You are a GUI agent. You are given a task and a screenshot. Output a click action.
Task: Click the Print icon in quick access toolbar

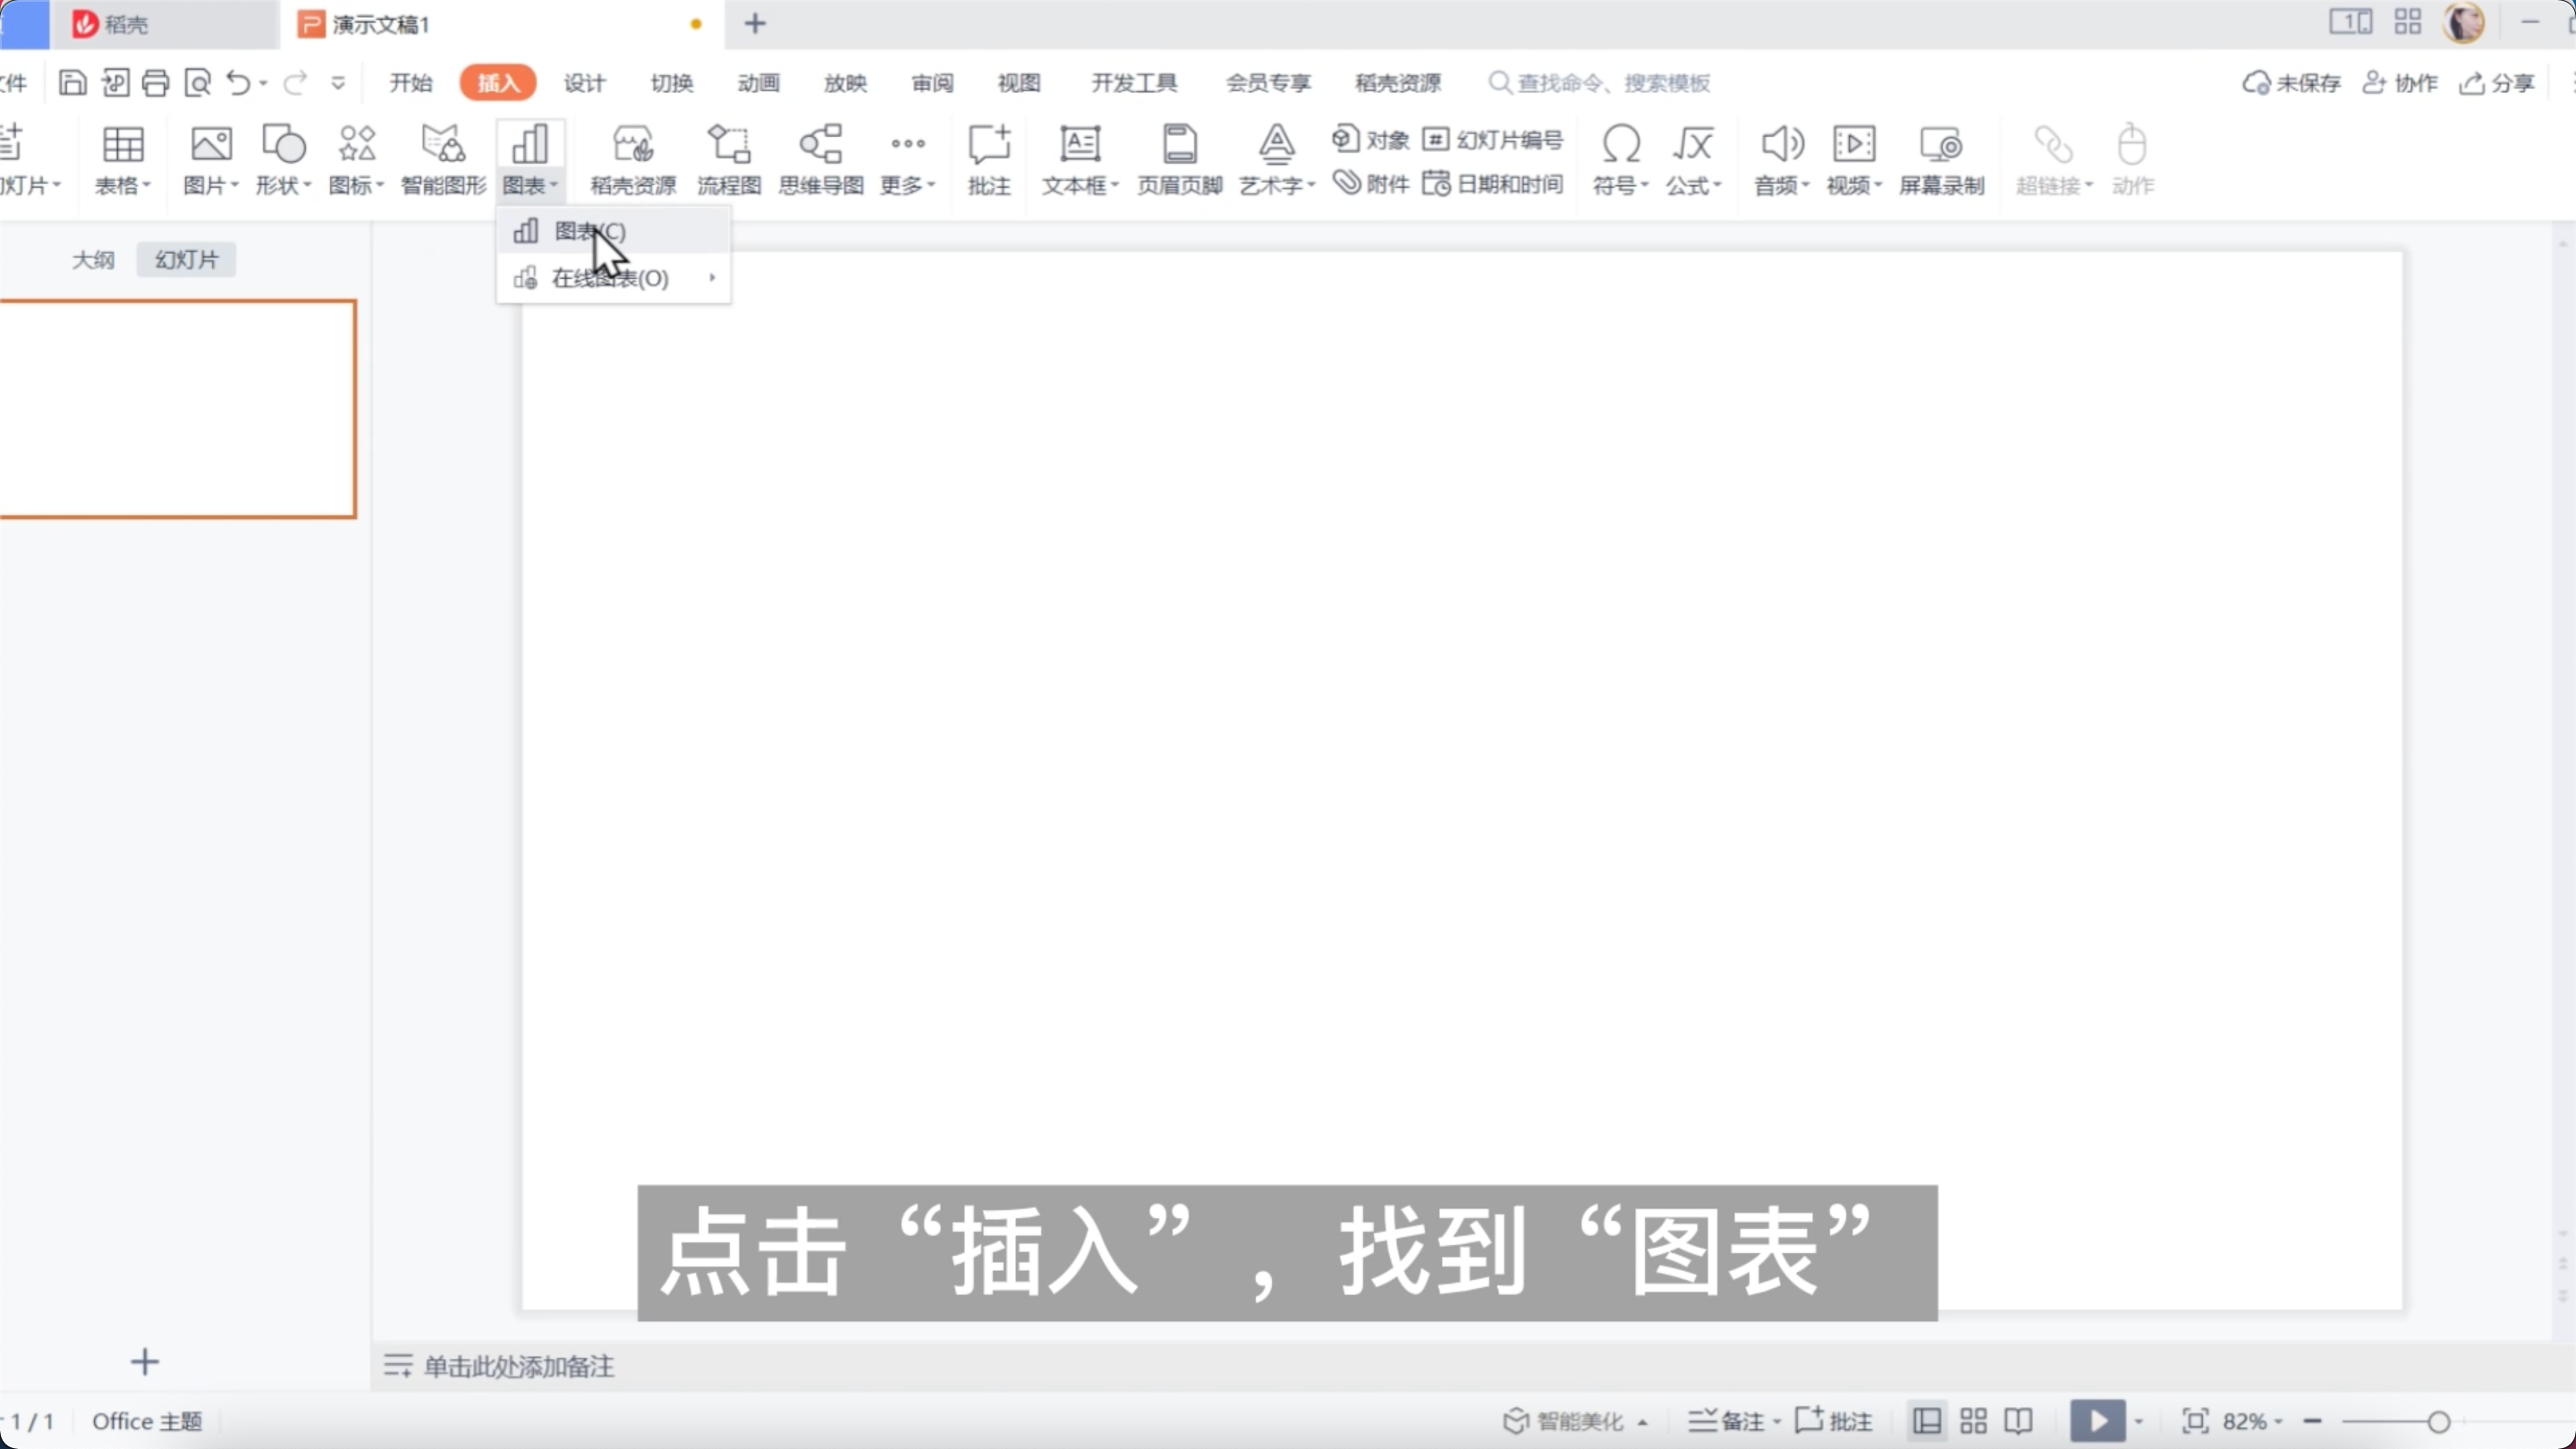pos(155,82)
